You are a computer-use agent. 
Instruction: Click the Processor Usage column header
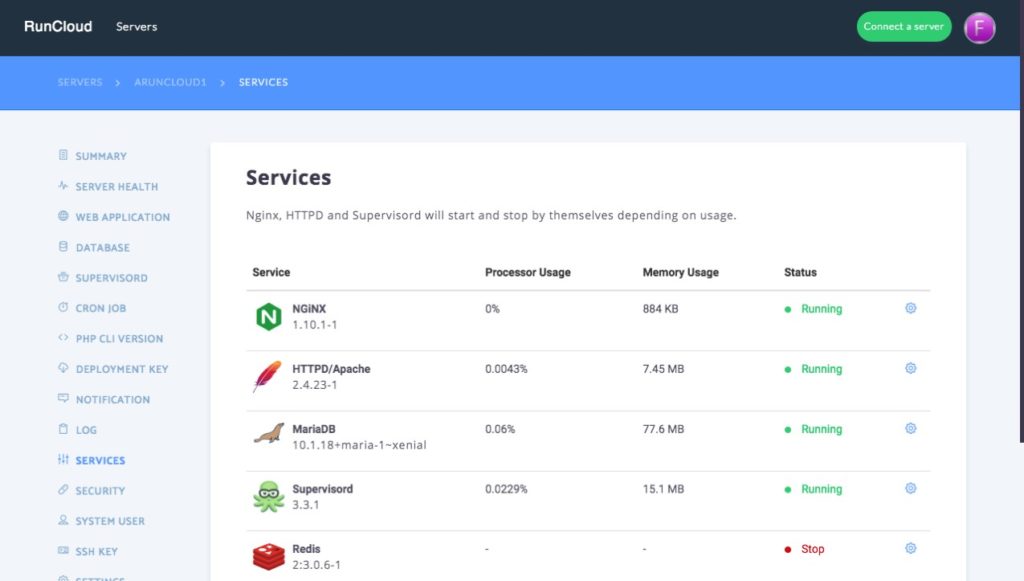coord(528,272)
